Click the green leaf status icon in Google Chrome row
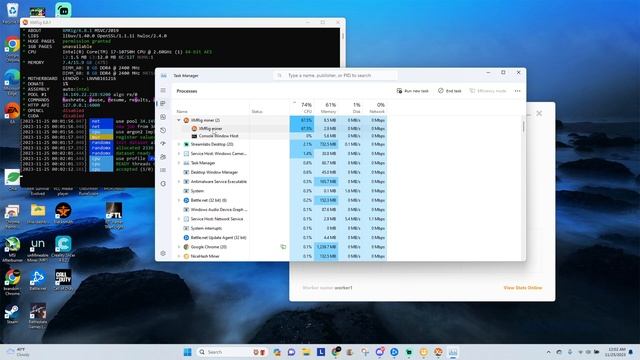The height and width of the screenshot is (360, 640). click(283, 247)
